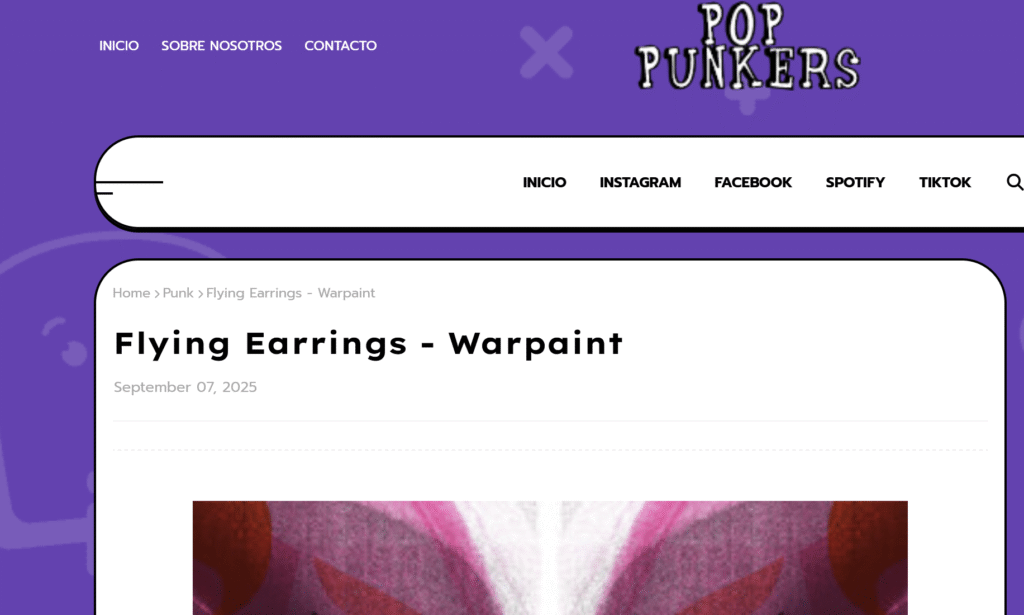Click the September 07, 2025 post date

(185, 387)
